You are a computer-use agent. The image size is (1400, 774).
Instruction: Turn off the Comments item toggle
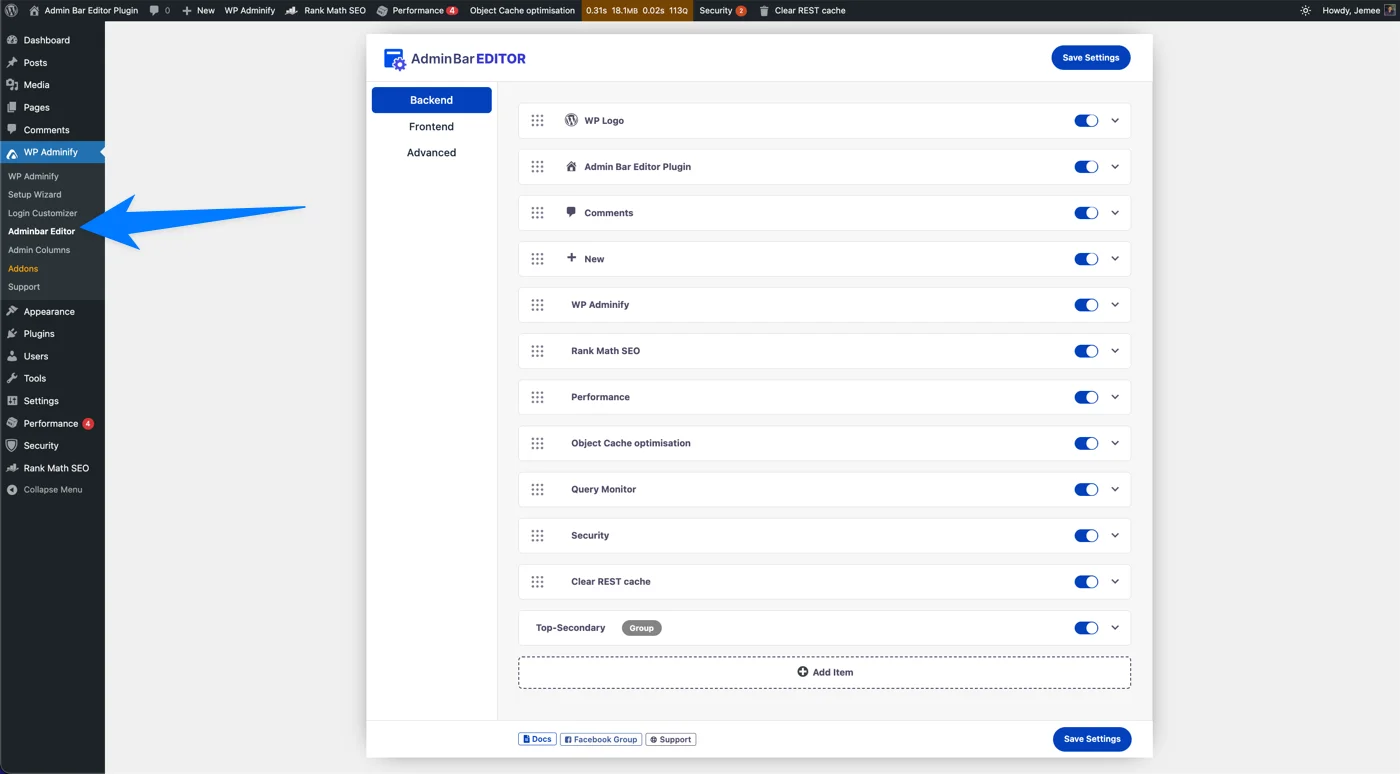[1086, 212]
